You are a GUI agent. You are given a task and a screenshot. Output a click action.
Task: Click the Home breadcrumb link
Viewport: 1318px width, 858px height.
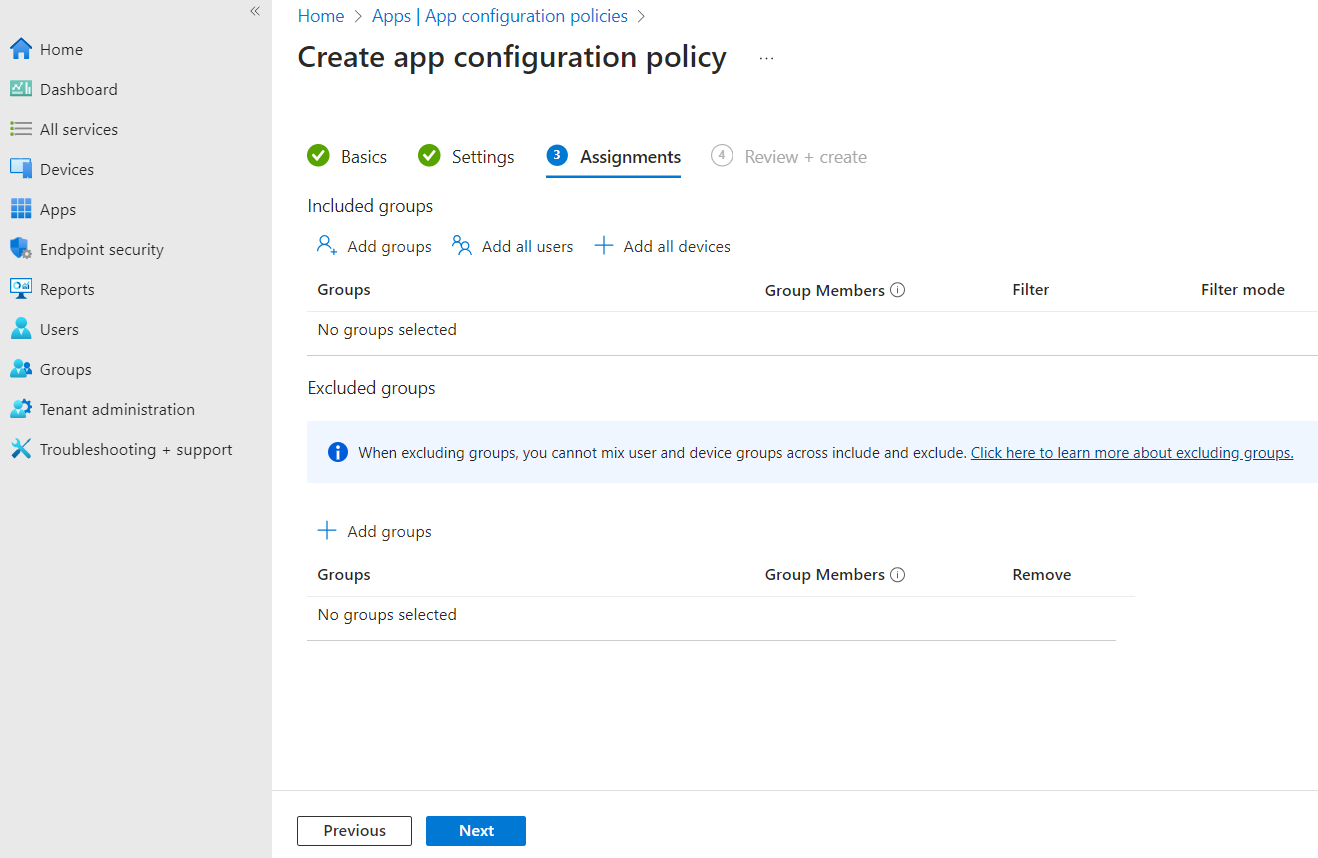point(321,16)
